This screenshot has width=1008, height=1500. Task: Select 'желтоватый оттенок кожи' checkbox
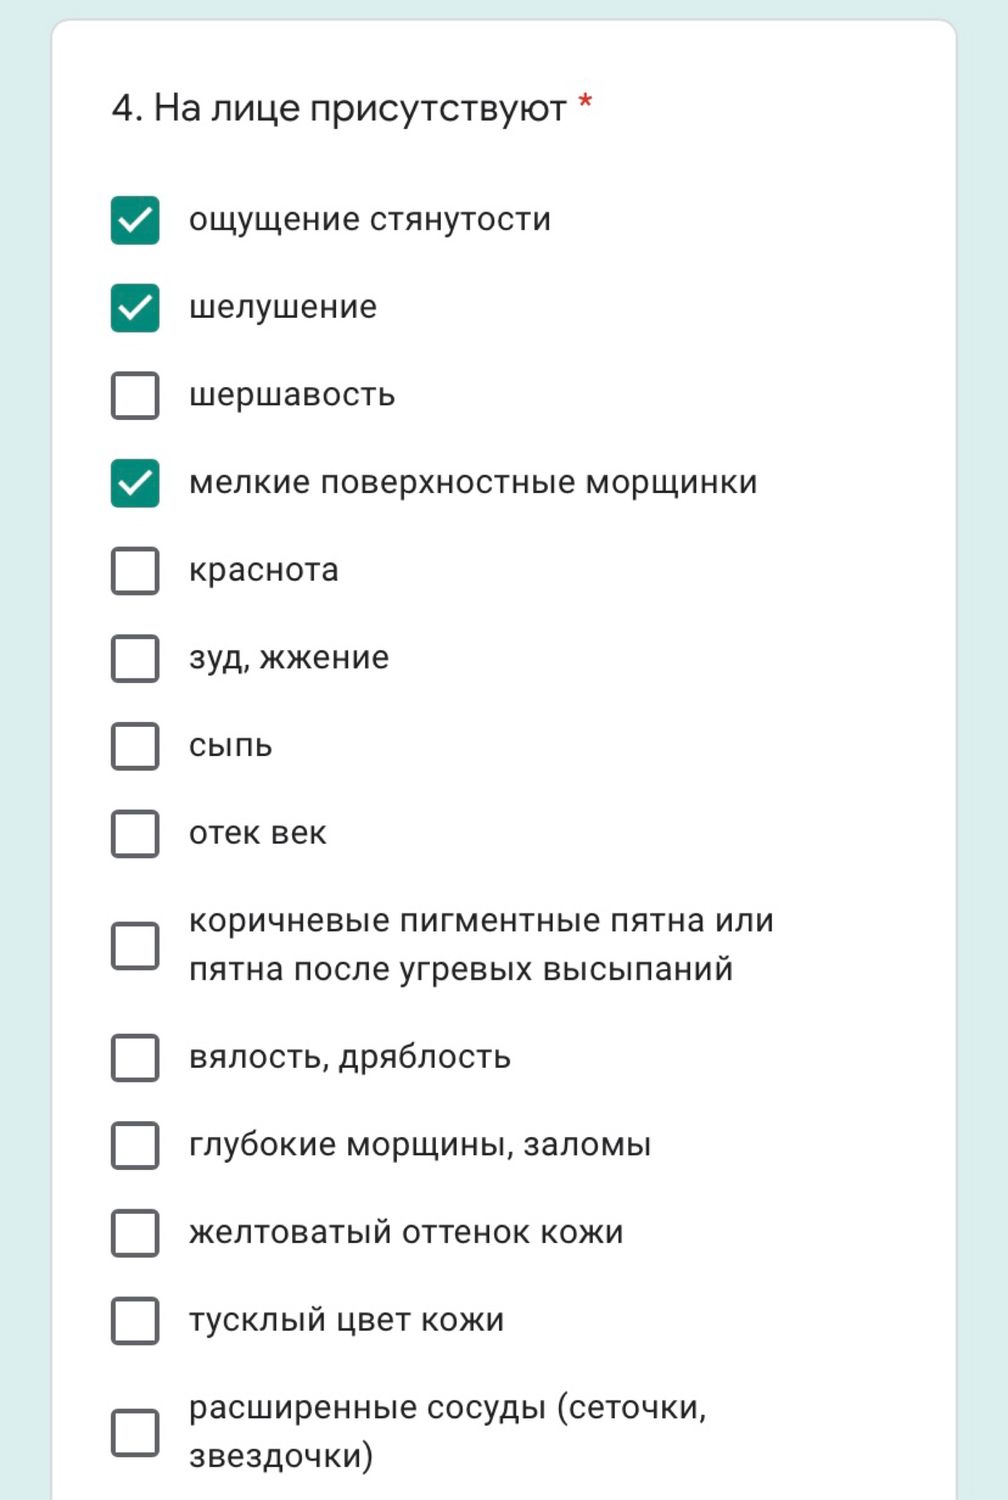tap(135, 1233)
